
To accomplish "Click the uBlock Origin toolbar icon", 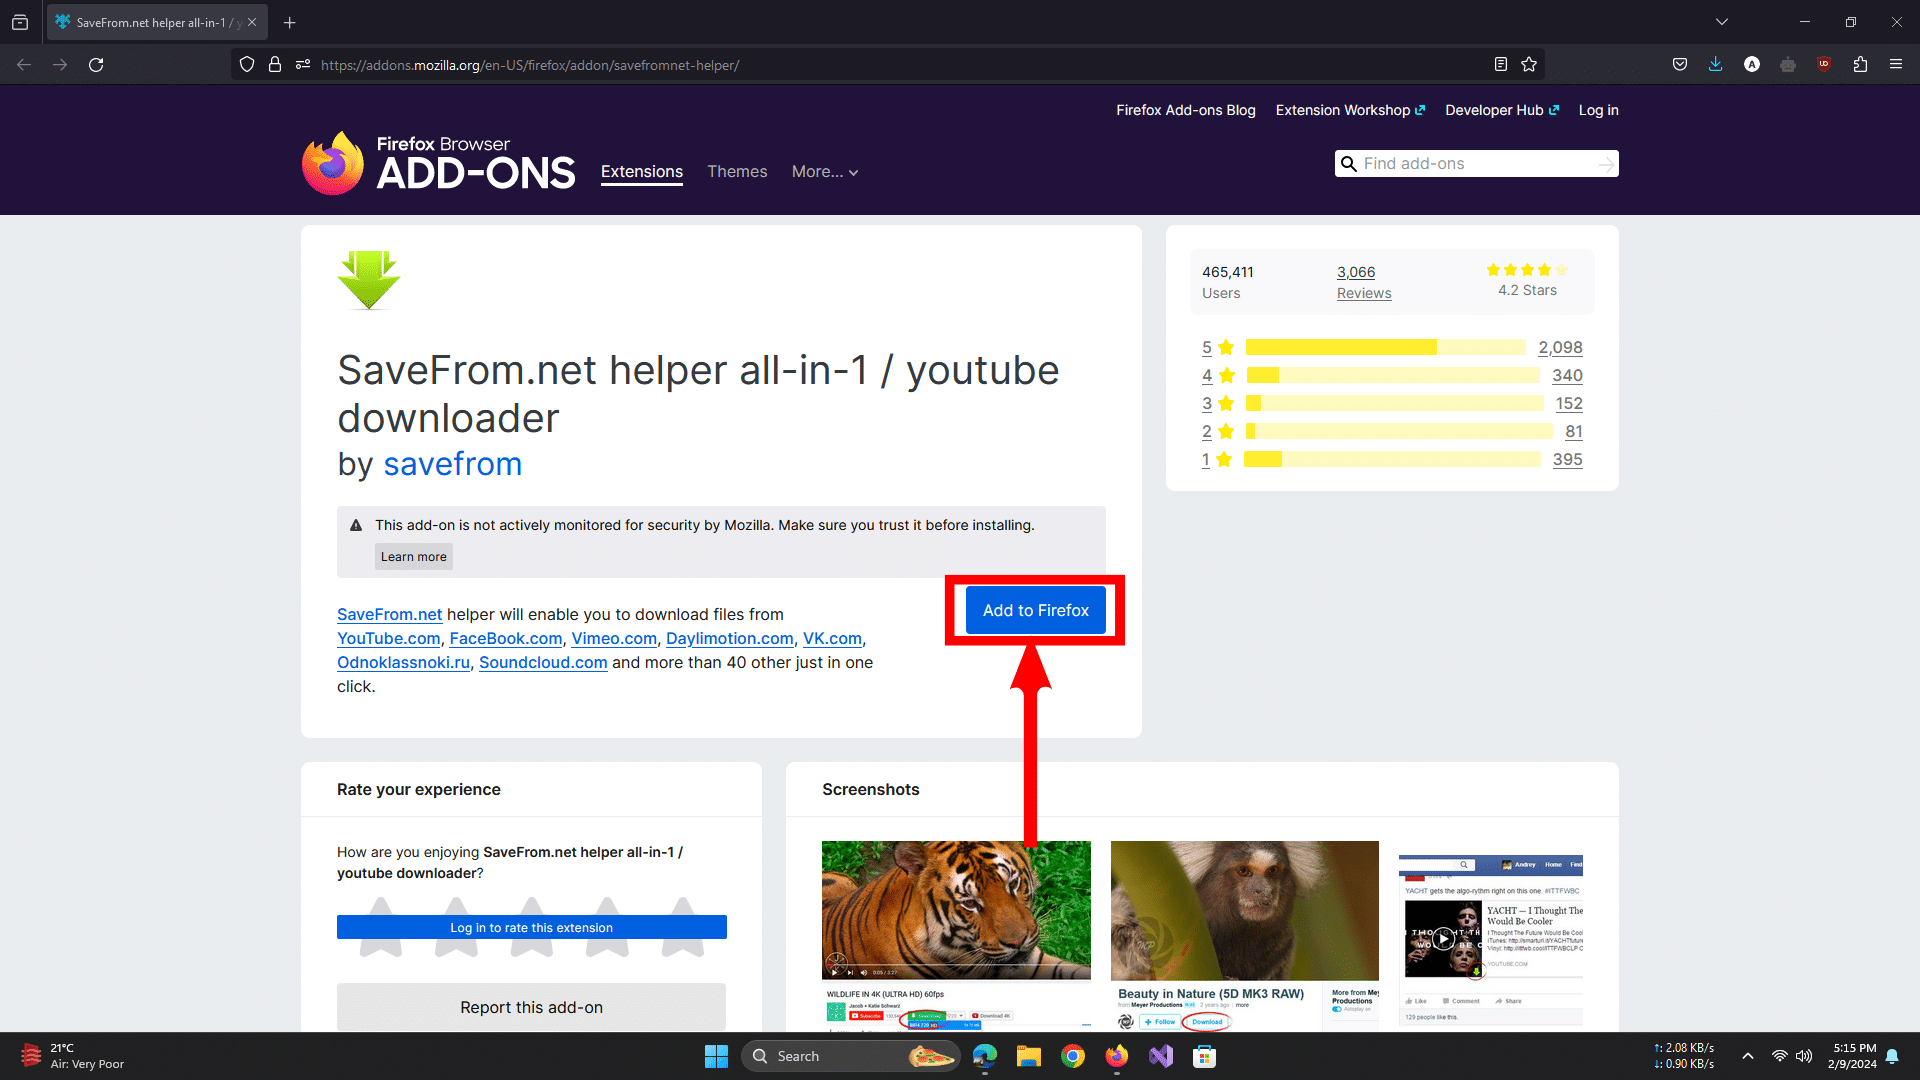I will point(1824,65).
